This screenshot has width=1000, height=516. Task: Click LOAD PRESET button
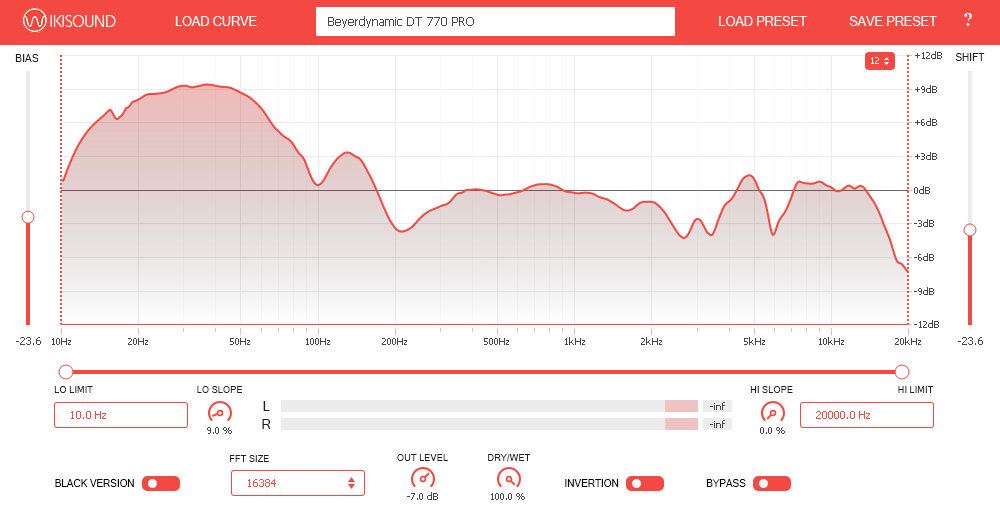[x=762, y=21]
